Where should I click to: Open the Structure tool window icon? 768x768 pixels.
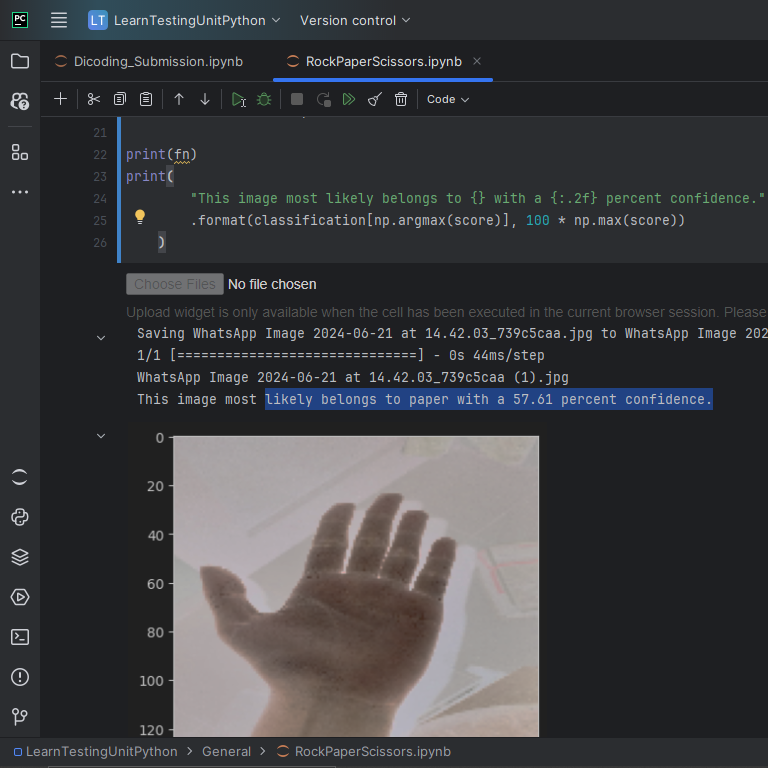click(20, 152)
